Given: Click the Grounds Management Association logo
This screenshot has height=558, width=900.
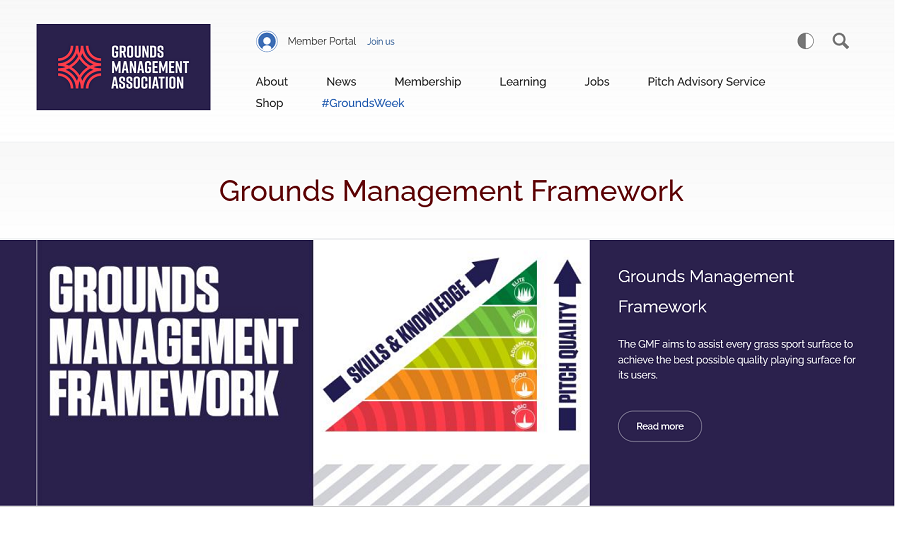Looking at the screenshot, I should pos(123,67).
